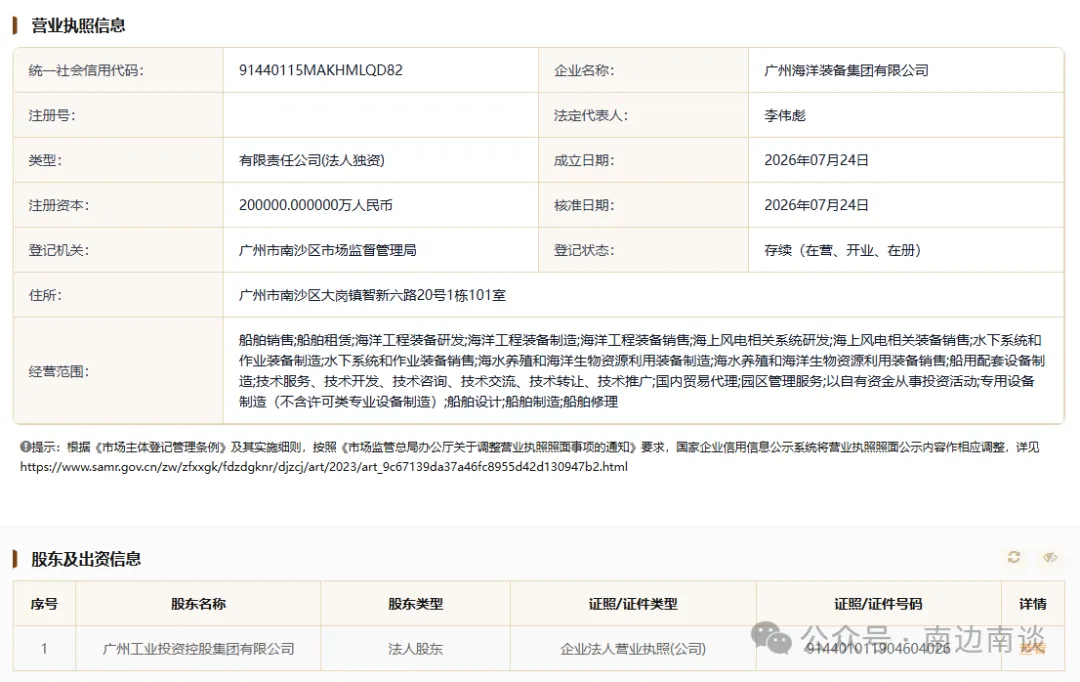1080x682 pixels.
Task: Click the 证照/证件类型 column header
Action: pos(633,603)
